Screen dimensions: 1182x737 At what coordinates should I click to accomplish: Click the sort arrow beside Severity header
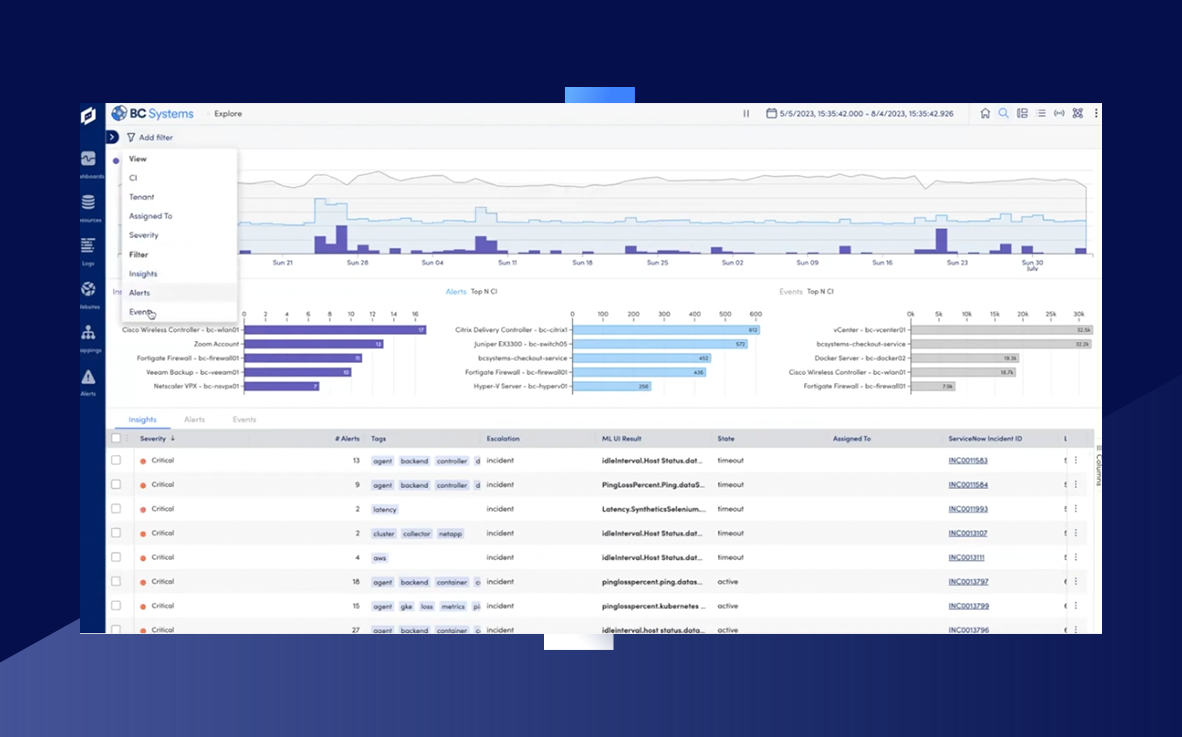(x=173, y=439)
